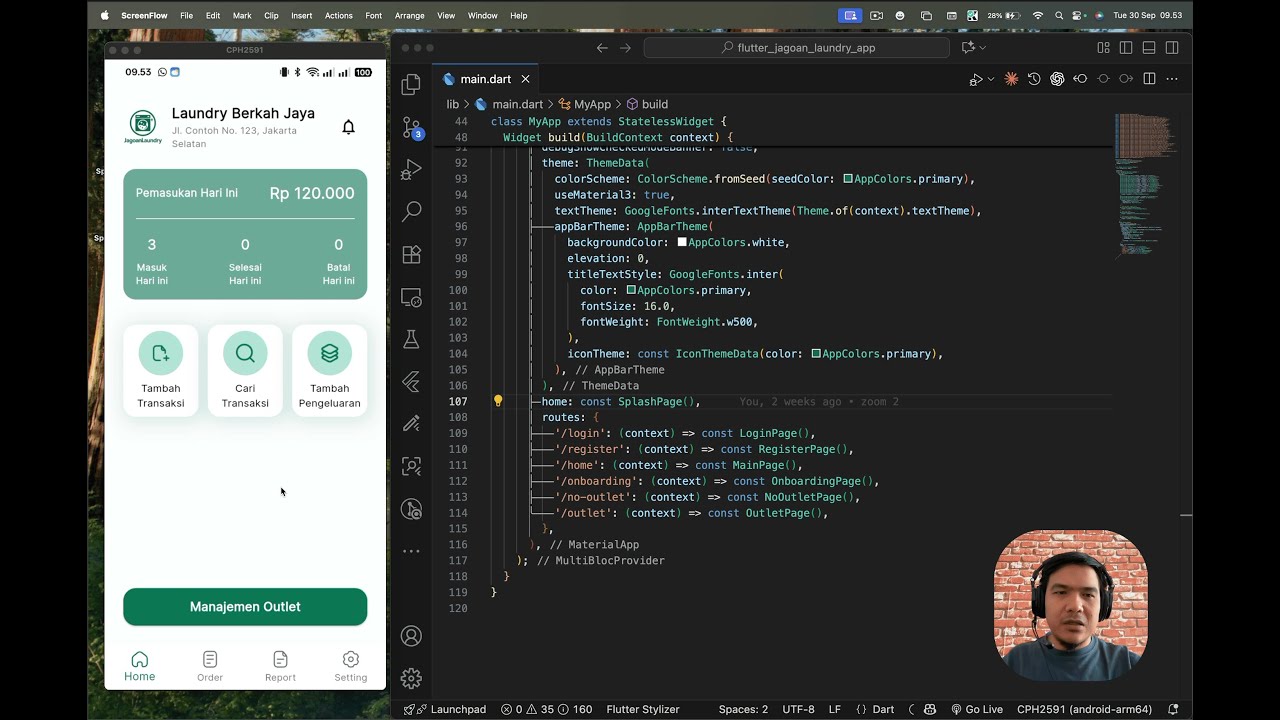Toggle the bottom panel layout
The height and width of the screenshot is (720, 1280).
(1149, 47)
